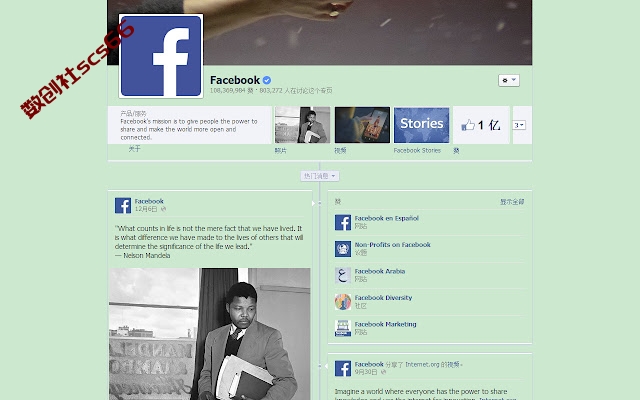
Task: Click Facebook avatar on Mandela post
Action: (123, 205)
